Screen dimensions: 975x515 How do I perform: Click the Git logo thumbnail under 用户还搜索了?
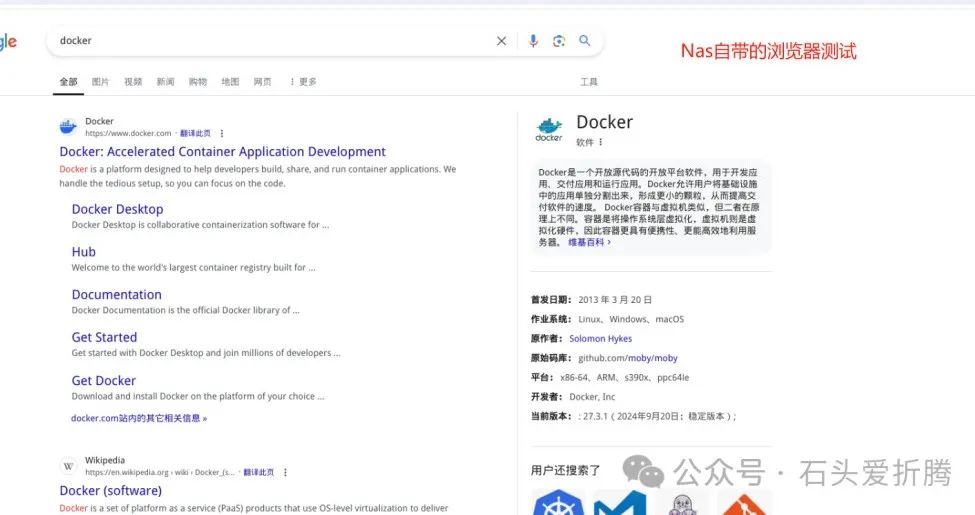pos(744,502)
